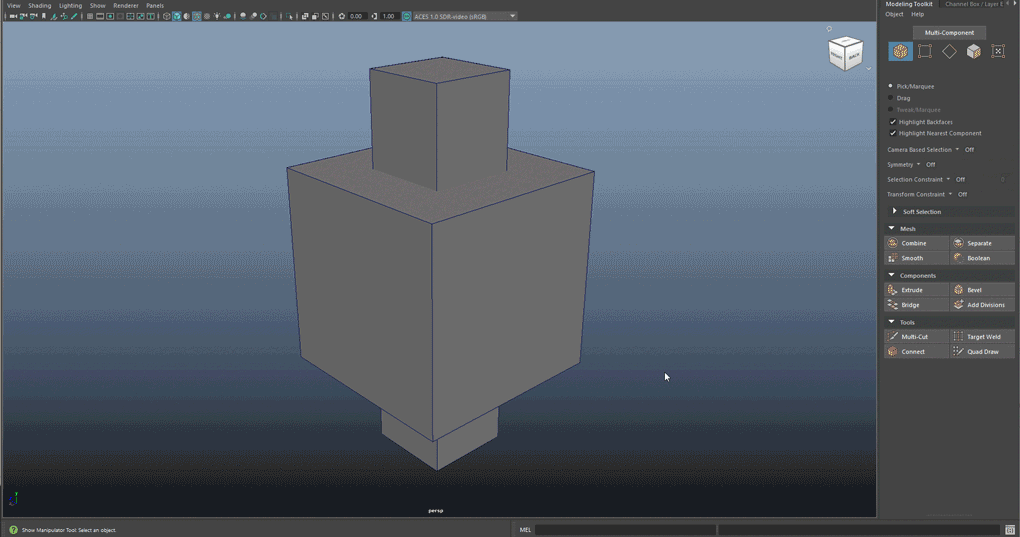Toggle the textured display icon
The image size is (1020, 537).
tap(207, 16)
